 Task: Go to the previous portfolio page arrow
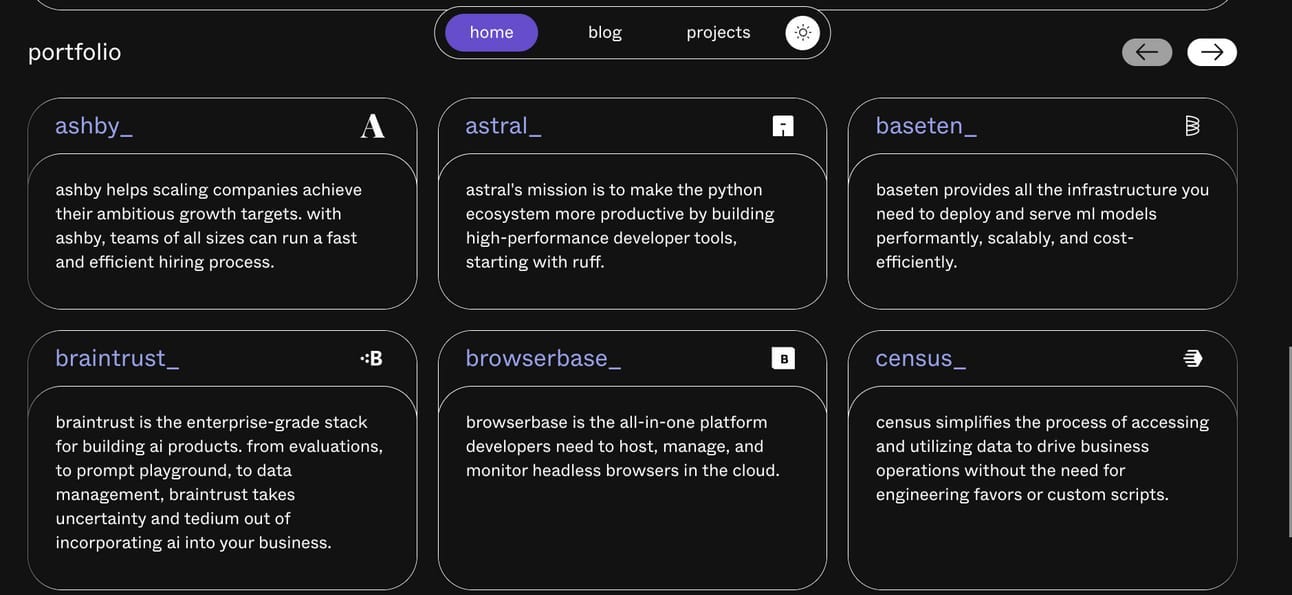(x=1147, y=52)
